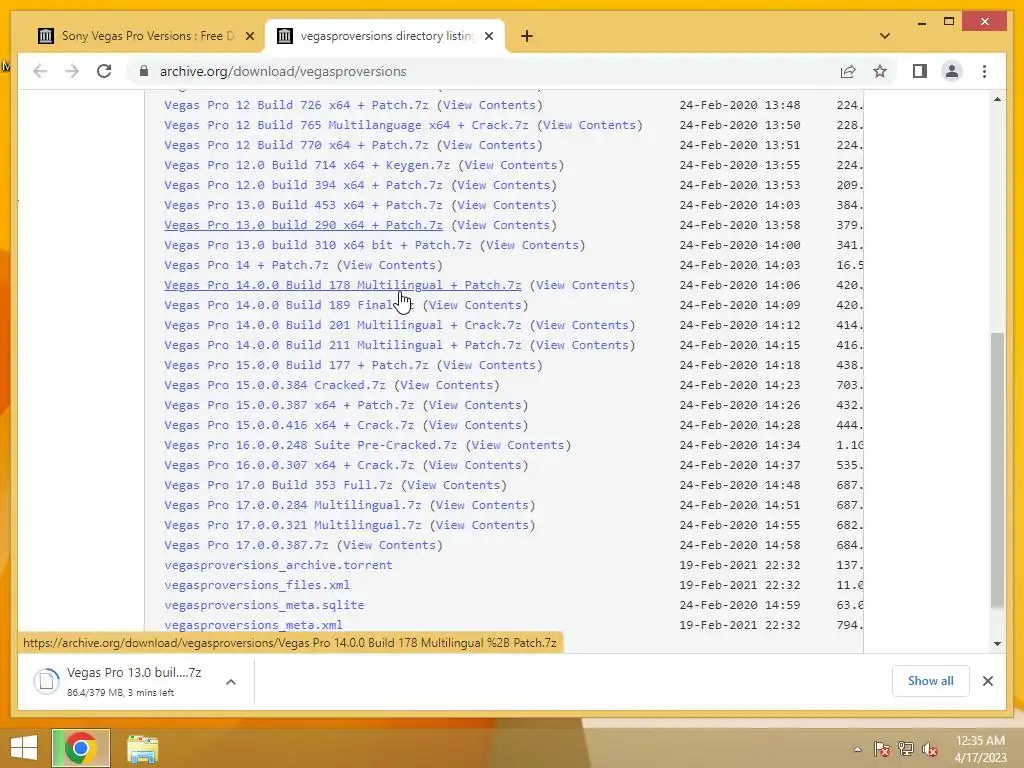This screenshot has height=768, width=1024.
Task: Download Vegas Pro 13.0 Build 453 x64 + Patch.7z
Action: click(x=304, y=205)
